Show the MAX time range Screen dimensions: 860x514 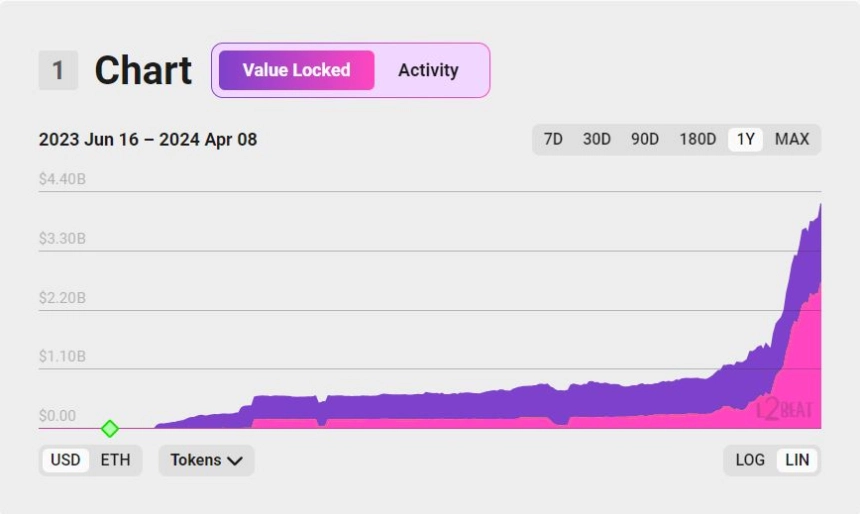(792, 139)
